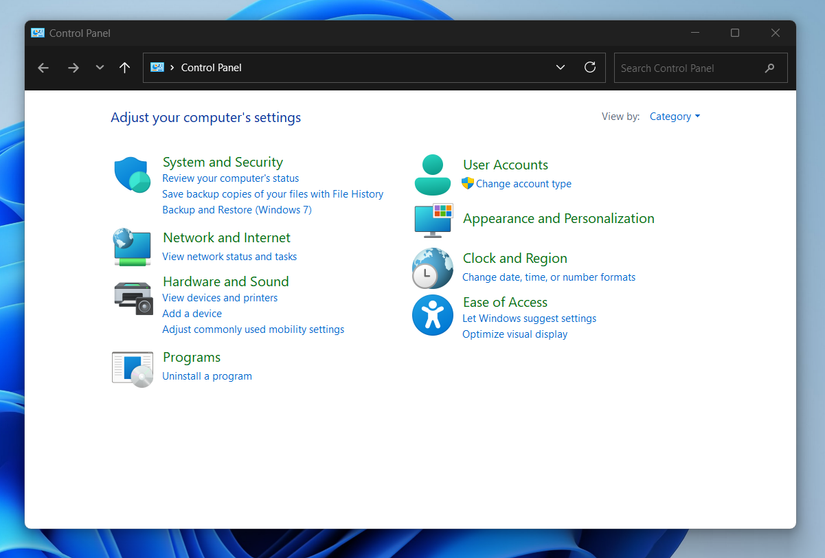Click Optimize visual display

[x=515, y=334]
